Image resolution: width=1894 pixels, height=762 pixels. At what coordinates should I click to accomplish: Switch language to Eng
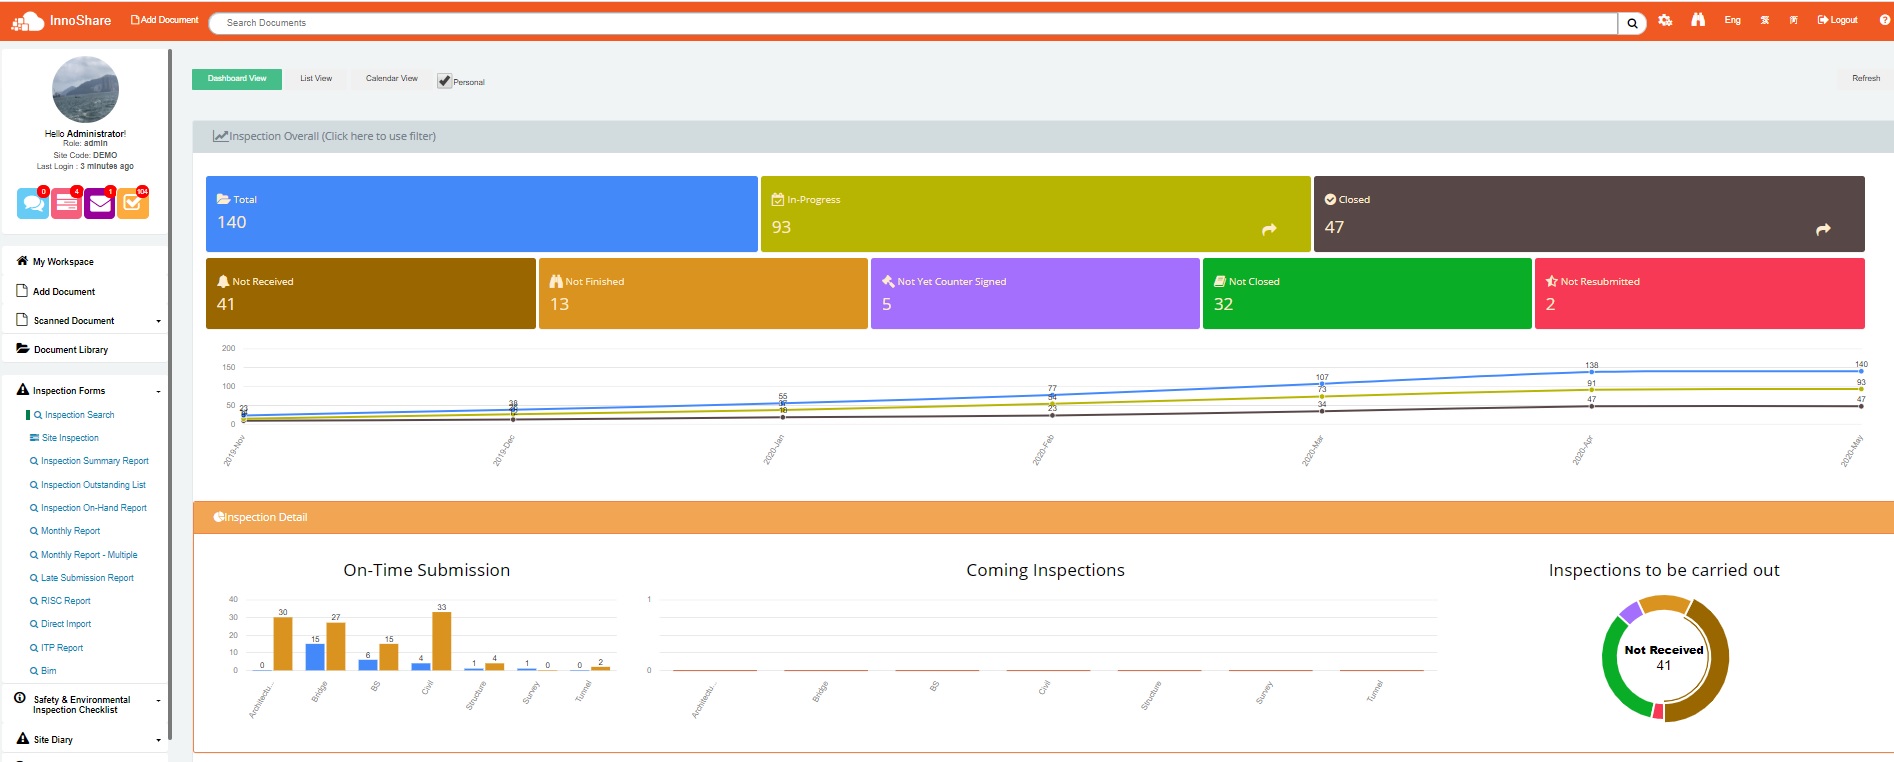(1732, 20)
